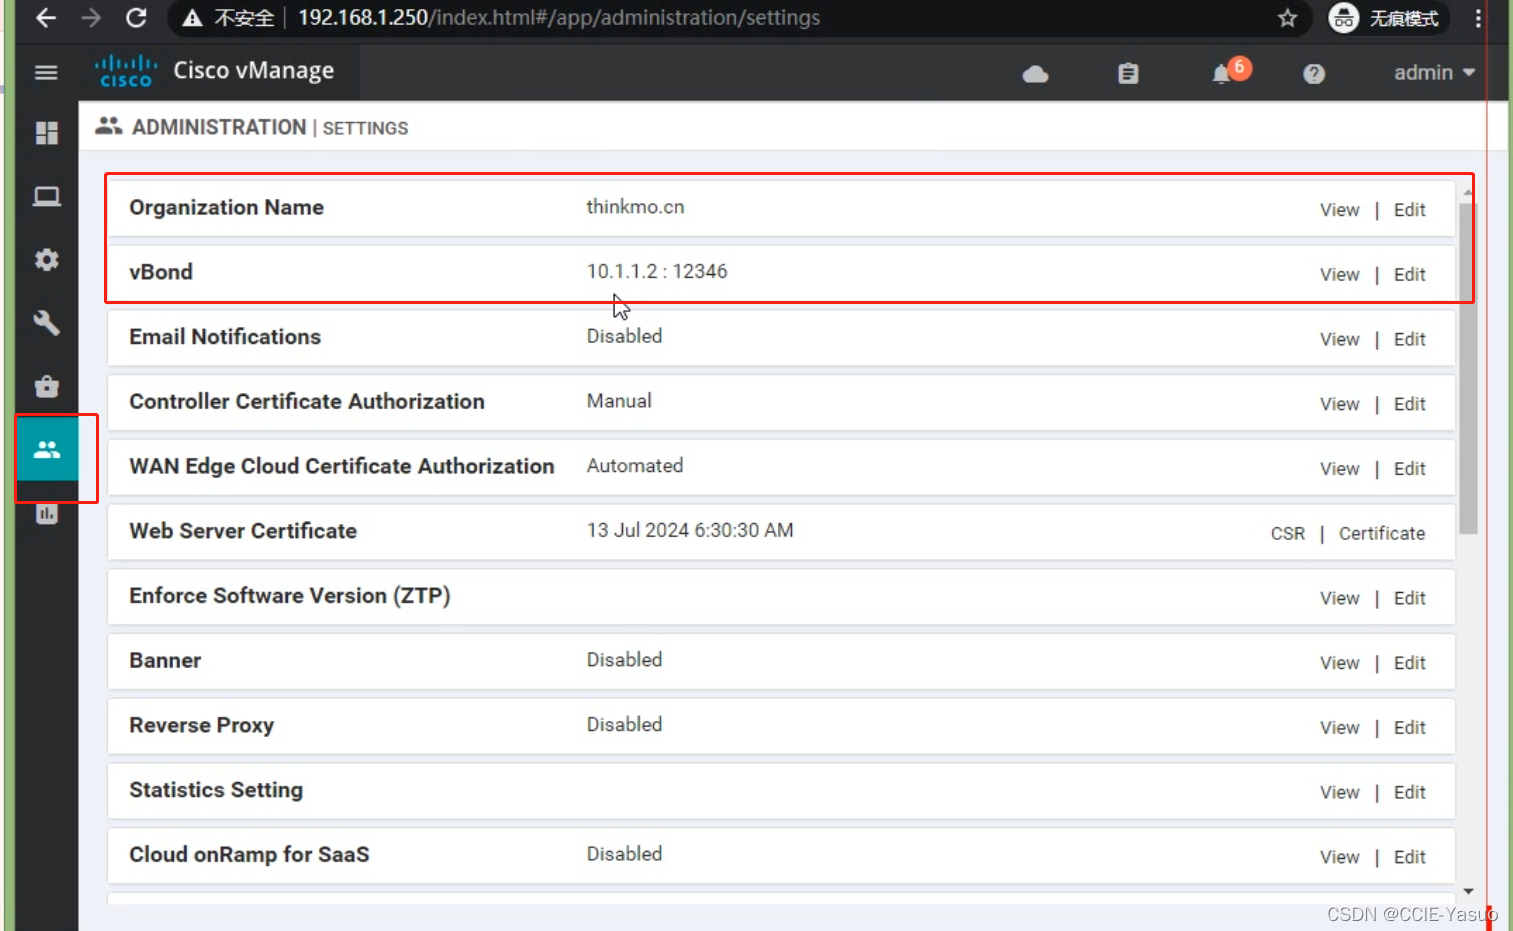Viewport: 1513px width, 931px height.
Task: Edit the Banner setting
Action: coord(1409,663)
